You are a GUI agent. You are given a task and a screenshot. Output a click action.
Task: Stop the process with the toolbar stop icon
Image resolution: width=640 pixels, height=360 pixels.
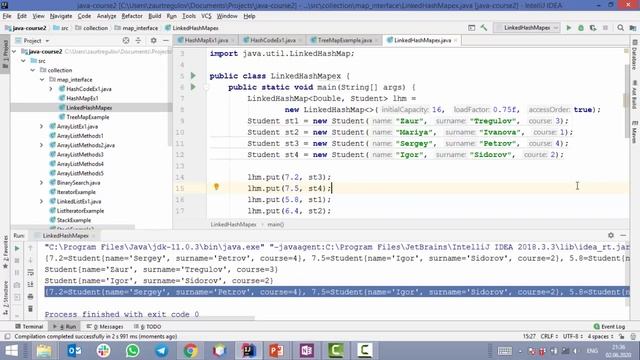(x=605, y=28)
